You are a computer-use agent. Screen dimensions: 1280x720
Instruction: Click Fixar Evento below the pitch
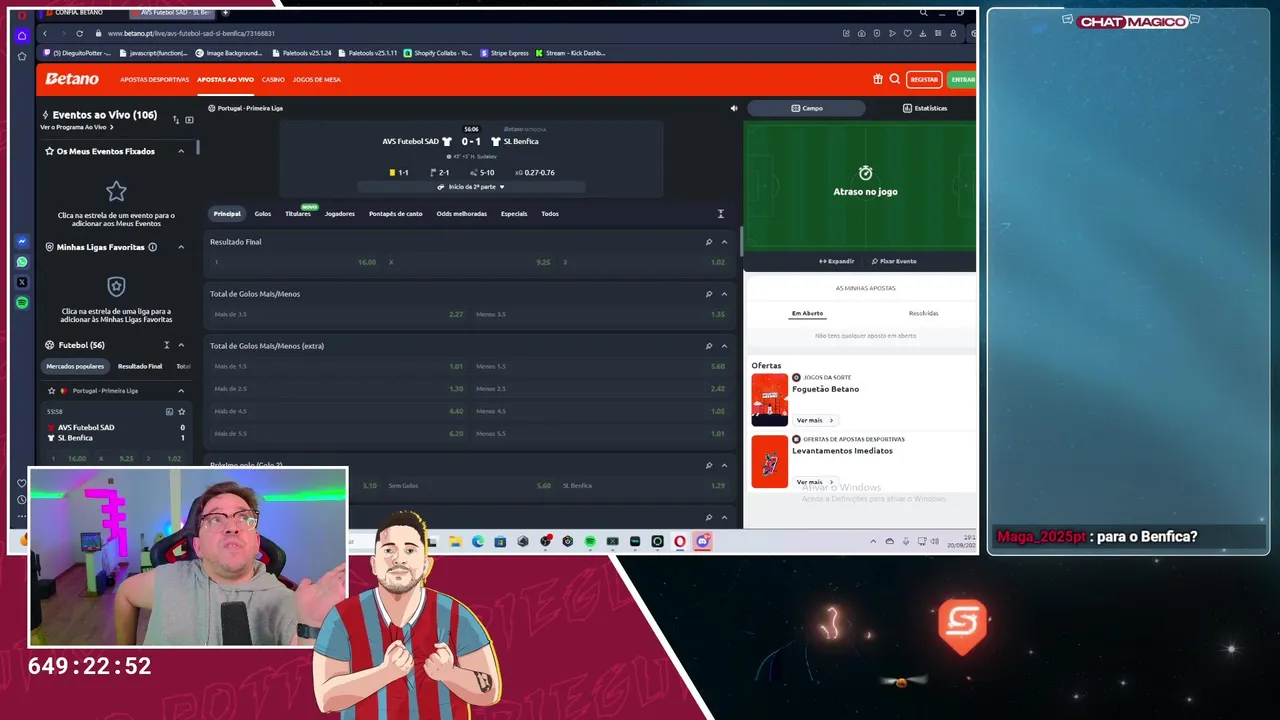(x=894, y=261)
